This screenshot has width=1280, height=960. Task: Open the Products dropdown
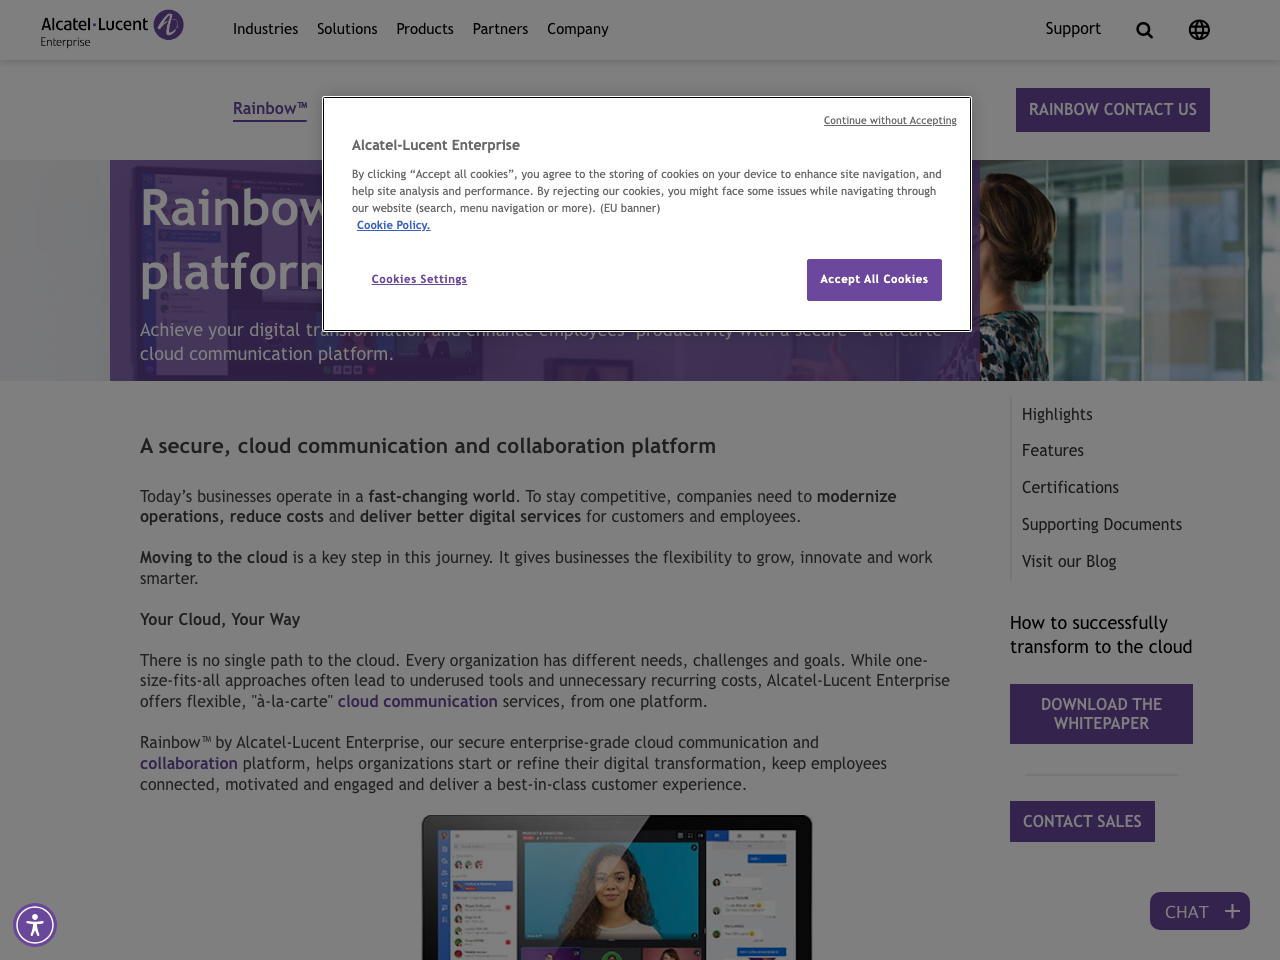click(x=424, y=28)
